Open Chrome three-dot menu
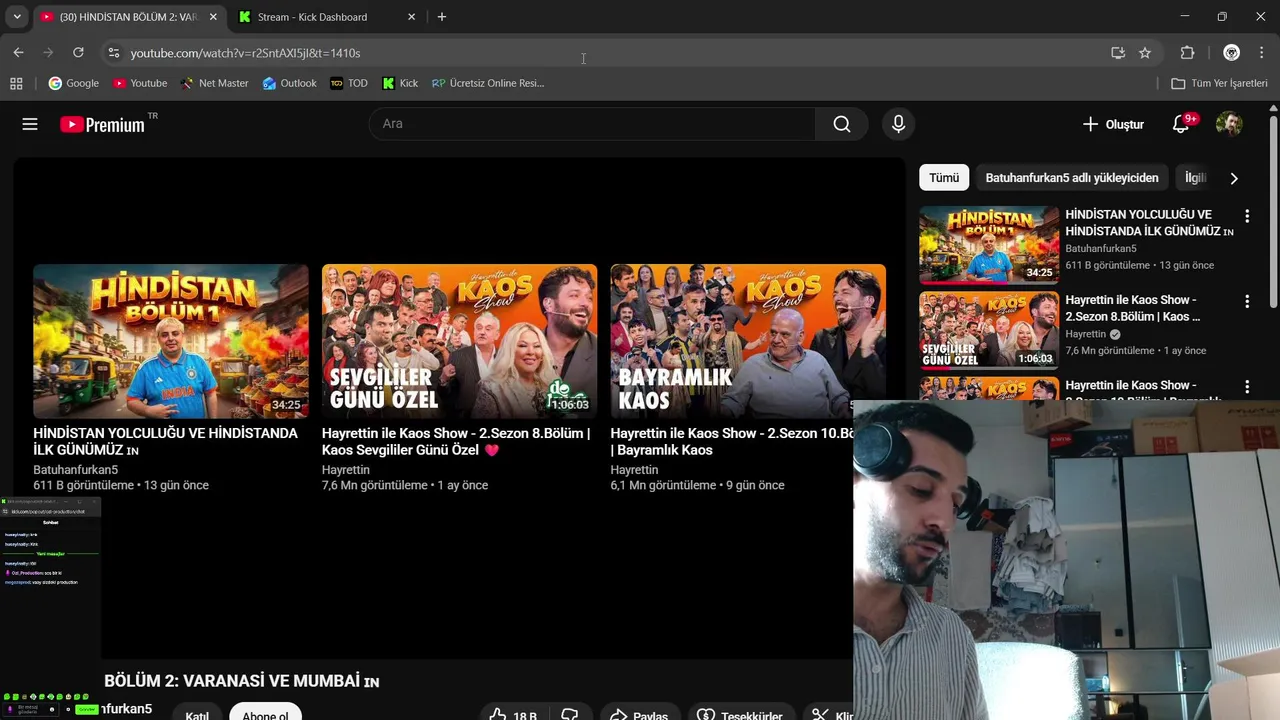Viewport: 1280px width, 720px height. [x=1262, y=53]
